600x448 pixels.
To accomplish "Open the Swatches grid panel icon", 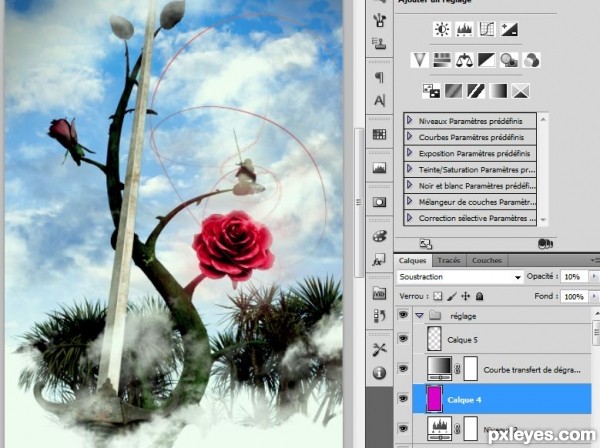I will click(379, 134).
